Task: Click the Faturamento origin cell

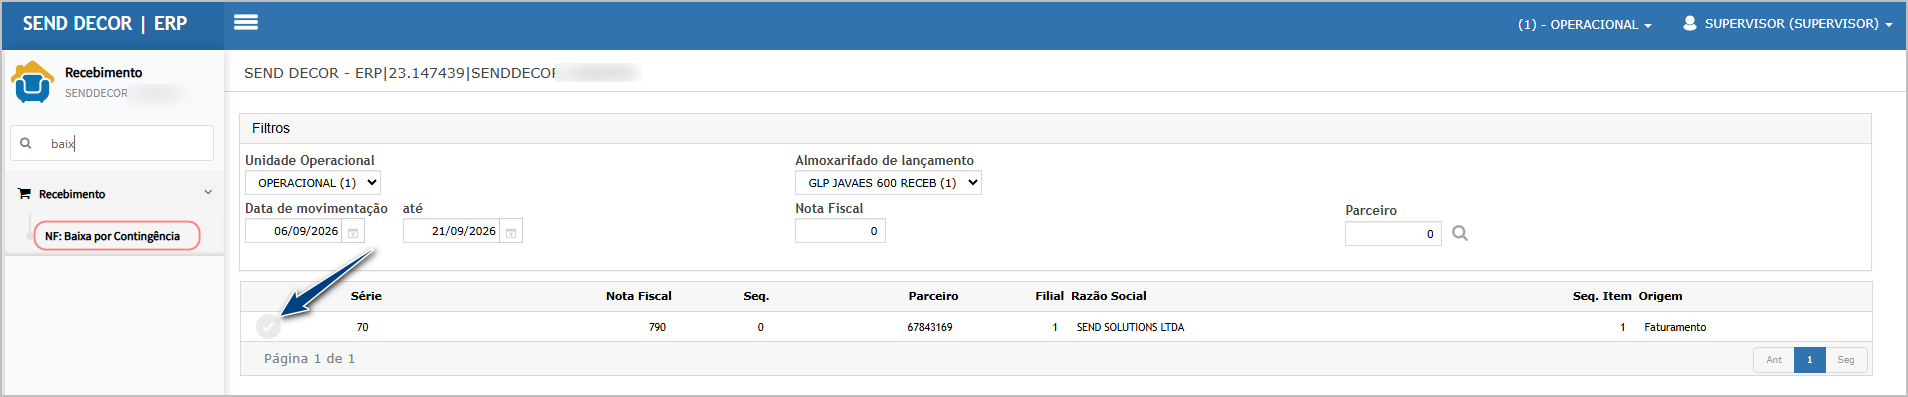Action: click(1675, 327)
